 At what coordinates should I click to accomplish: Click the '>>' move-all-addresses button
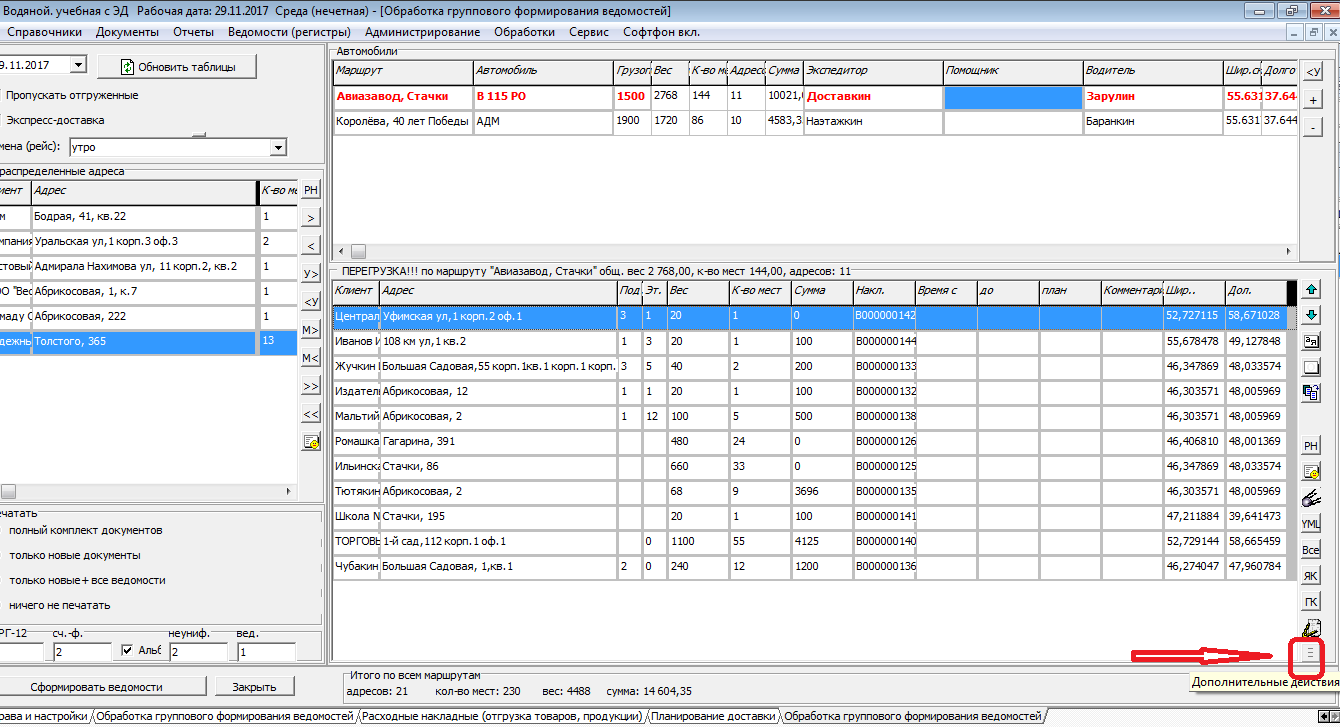click(311, 386)
